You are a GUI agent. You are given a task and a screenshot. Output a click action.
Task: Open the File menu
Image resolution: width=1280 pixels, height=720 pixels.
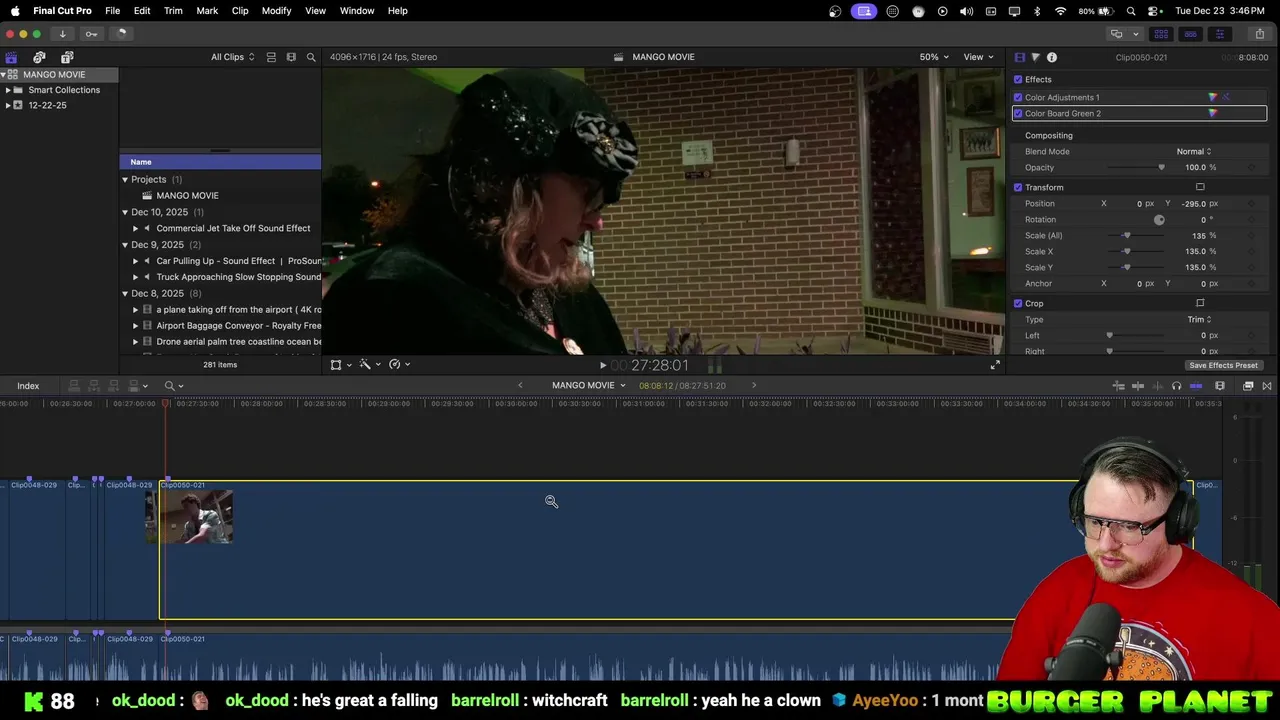113,11
